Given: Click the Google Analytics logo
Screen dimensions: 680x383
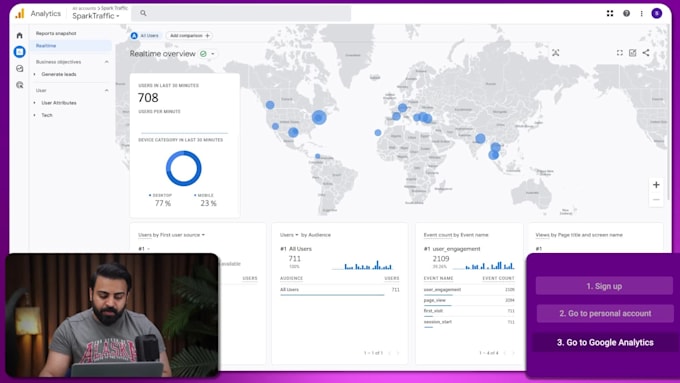Looking at the screenshot, I should 20,14.
